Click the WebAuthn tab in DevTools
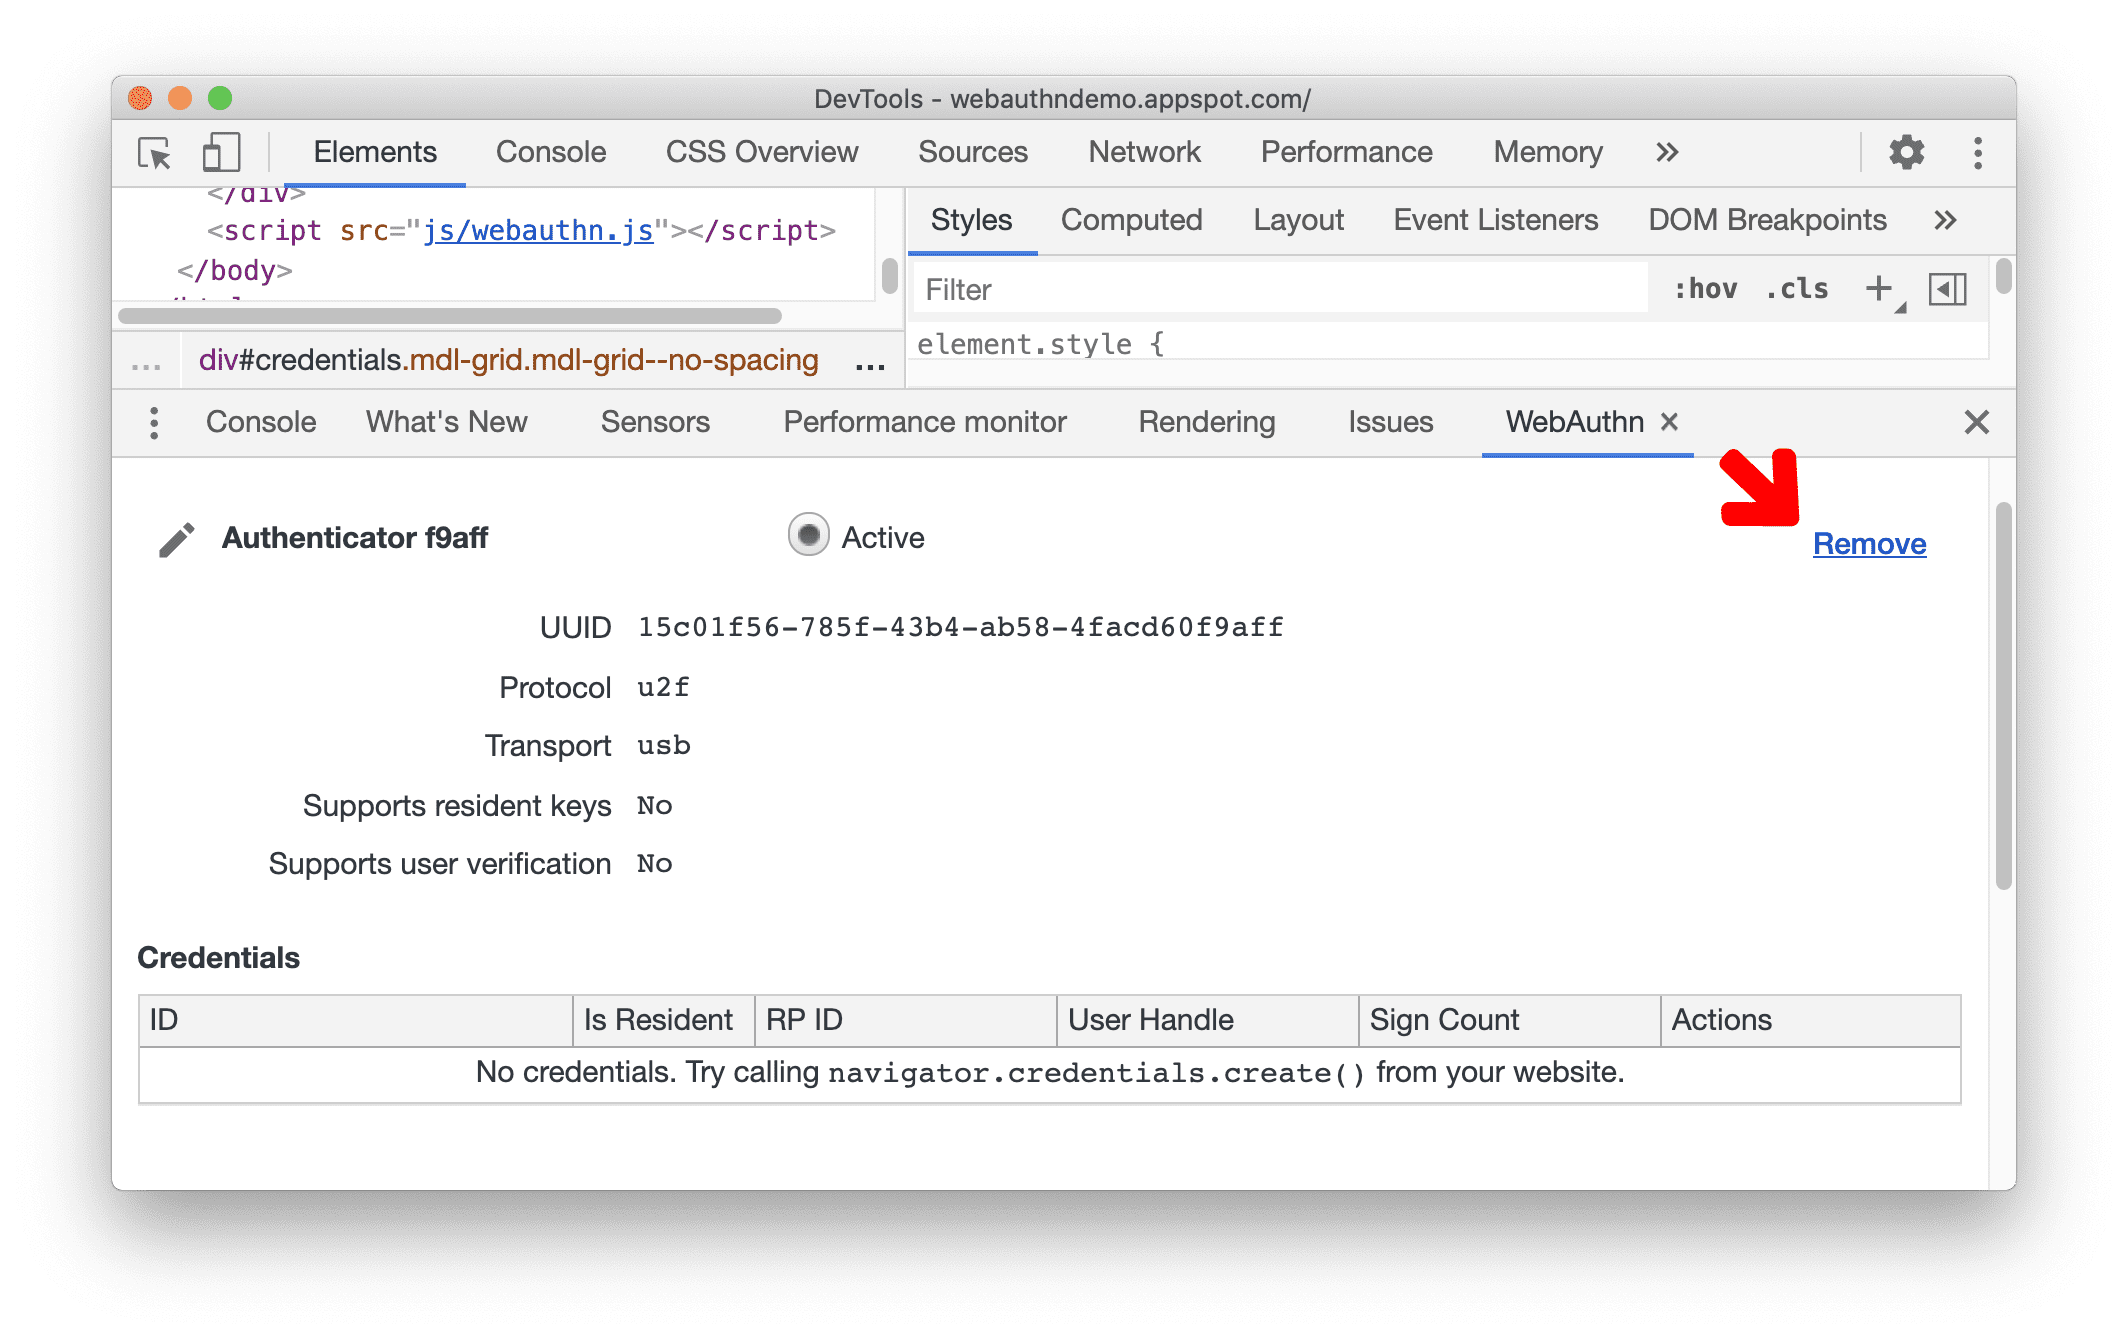The height and width of the screenshot is (1338, 2128). (1564, 422)
